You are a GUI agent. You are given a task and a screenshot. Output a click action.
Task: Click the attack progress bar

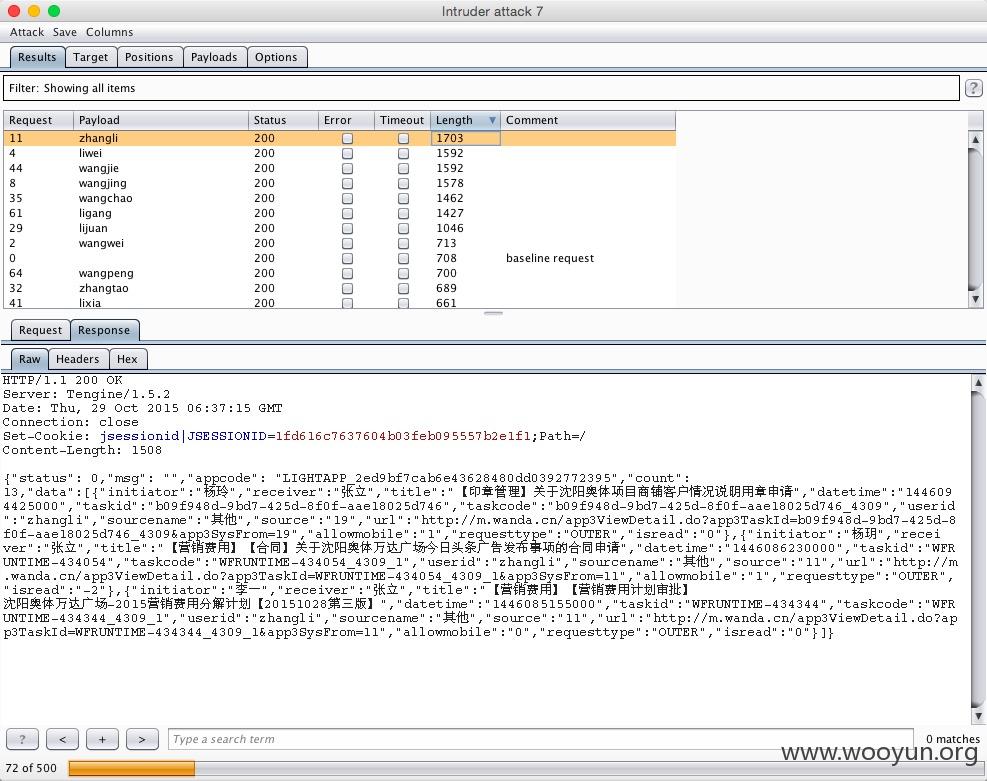pyautogui.click(x=525, y=768)
